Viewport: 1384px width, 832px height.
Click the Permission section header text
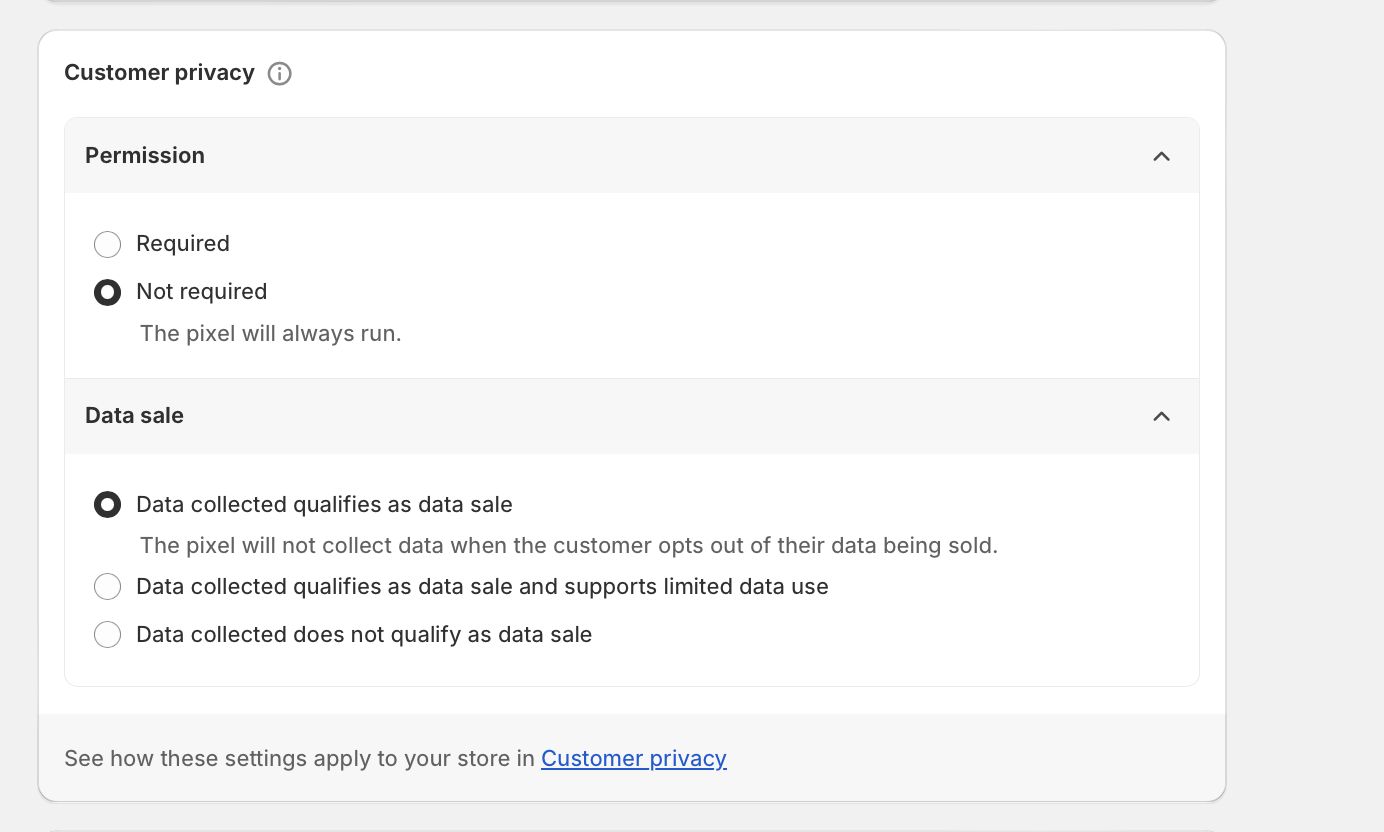(x=145, y=155)
